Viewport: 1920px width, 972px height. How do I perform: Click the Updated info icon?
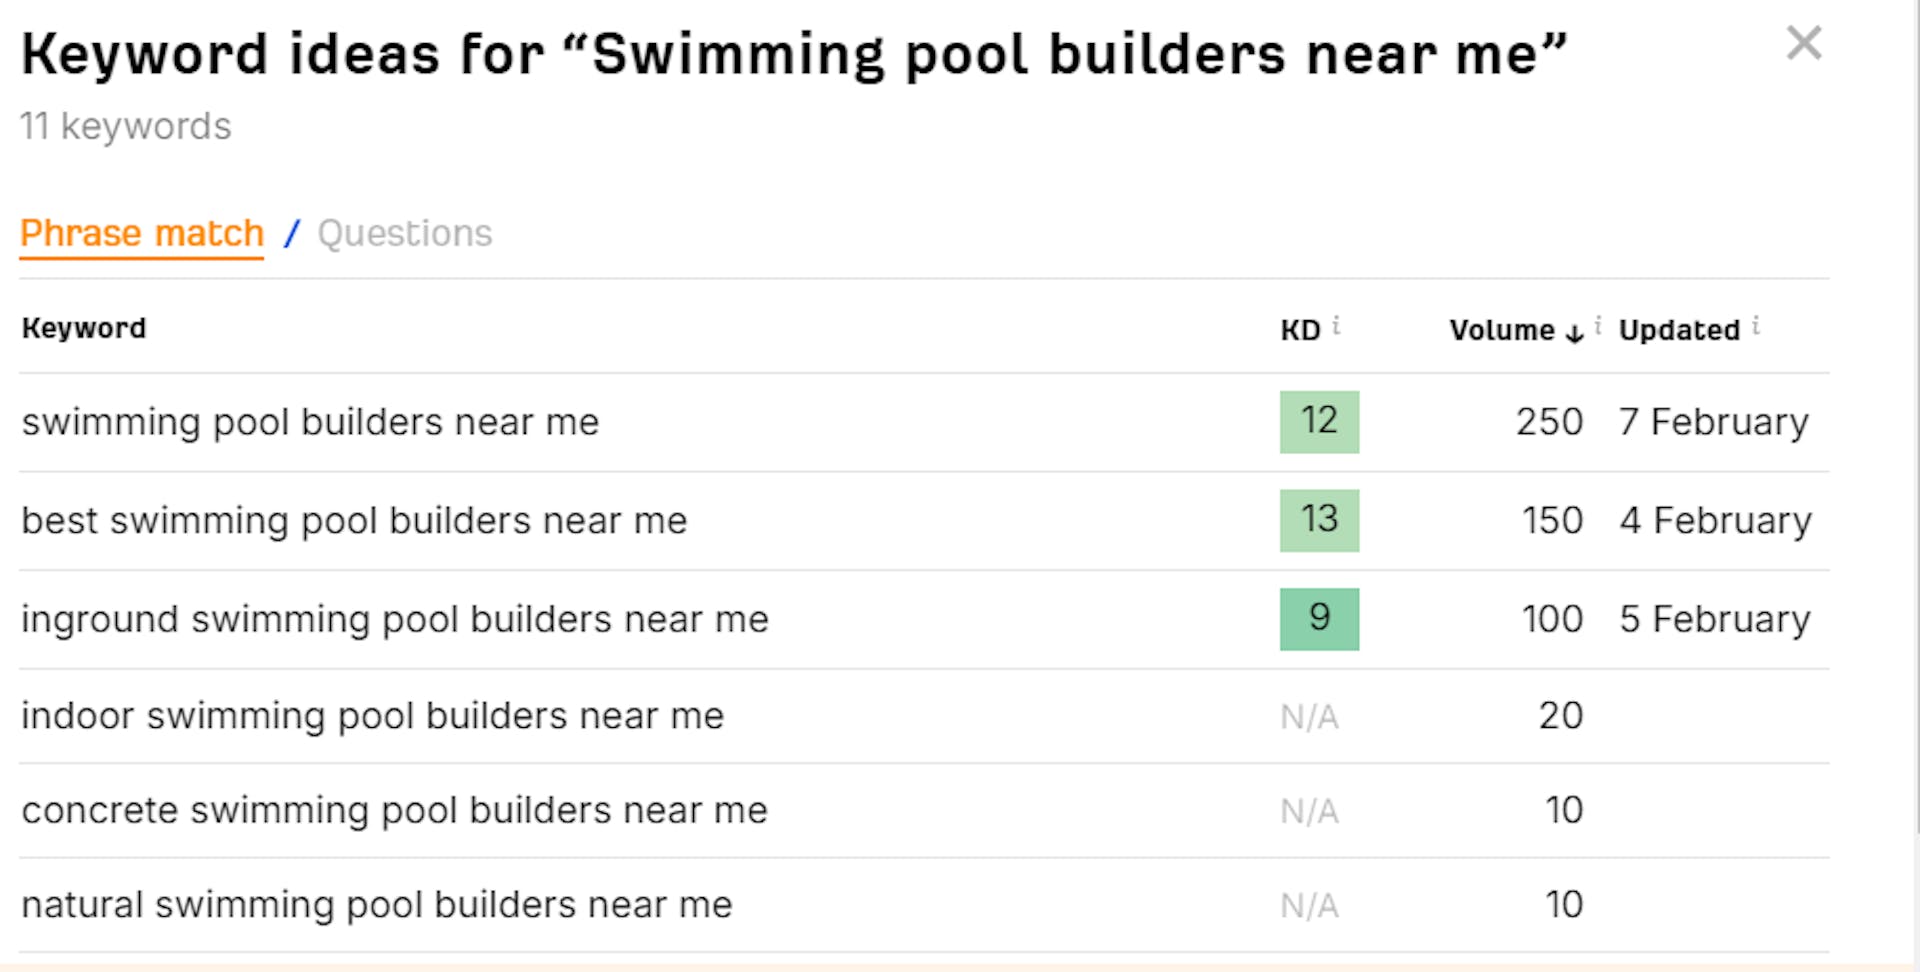coord(1756,325)
